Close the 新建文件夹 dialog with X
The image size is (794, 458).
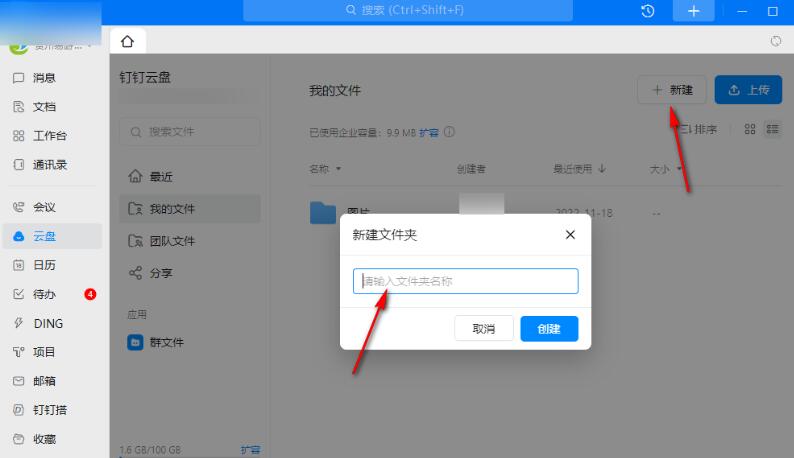[x=570, y=235]
